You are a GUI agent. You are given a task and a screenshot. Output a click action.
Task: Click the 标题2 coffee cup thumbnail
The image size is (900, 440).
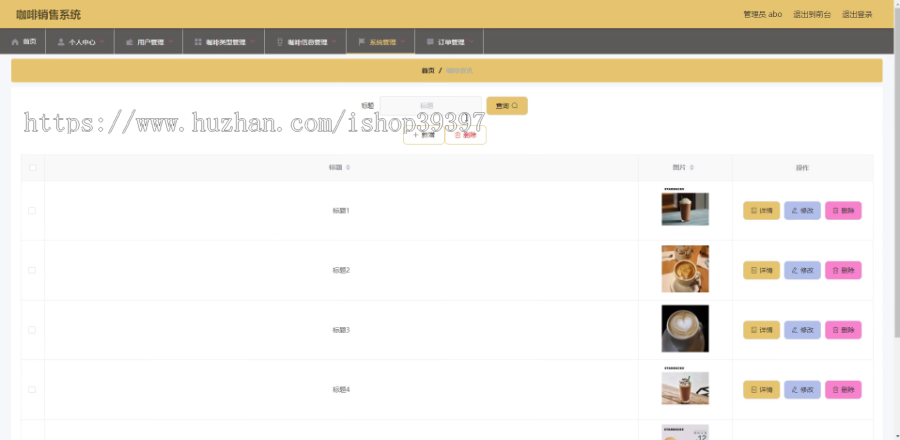click(x=685, y=269)
